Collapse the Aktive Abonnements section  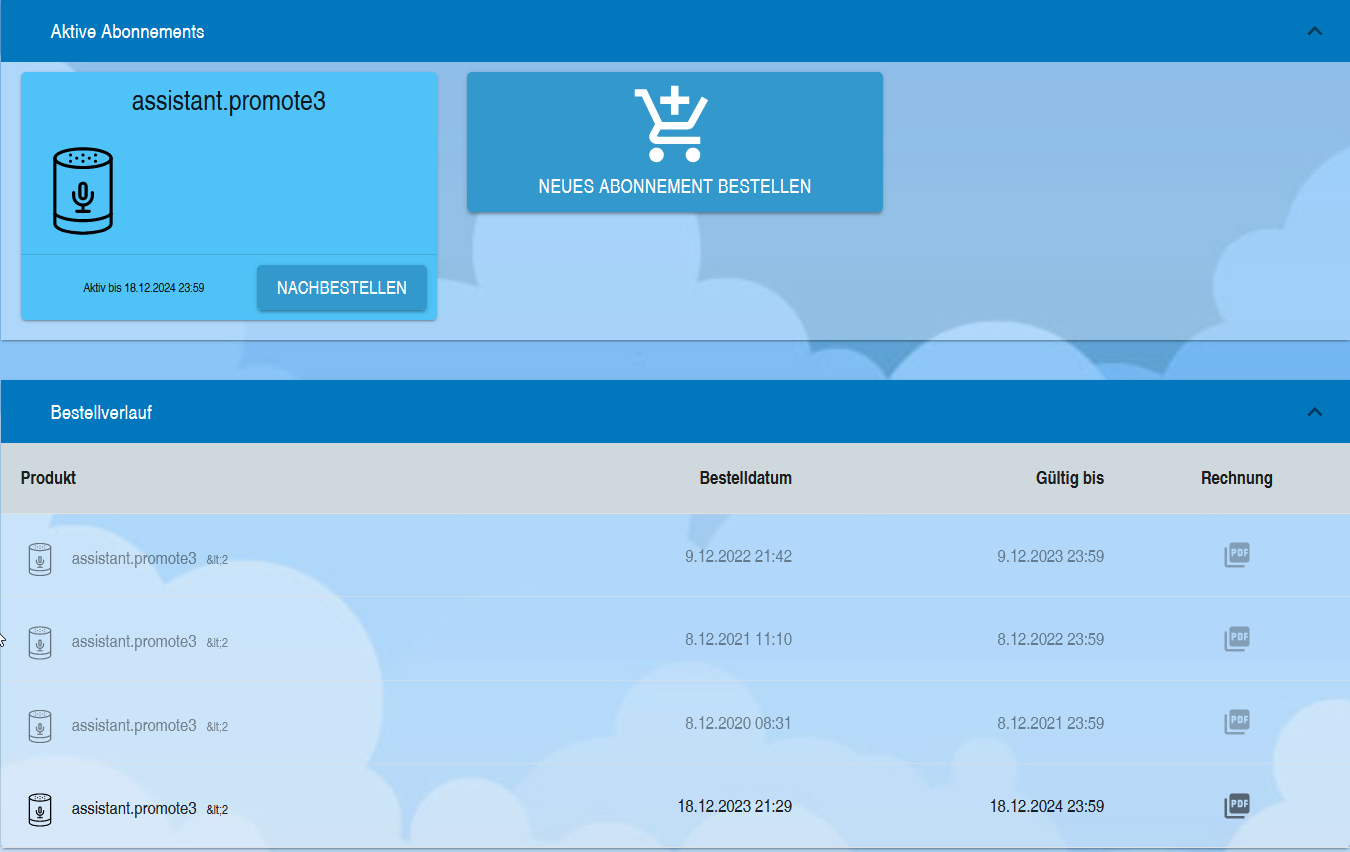click(1315, 31)
